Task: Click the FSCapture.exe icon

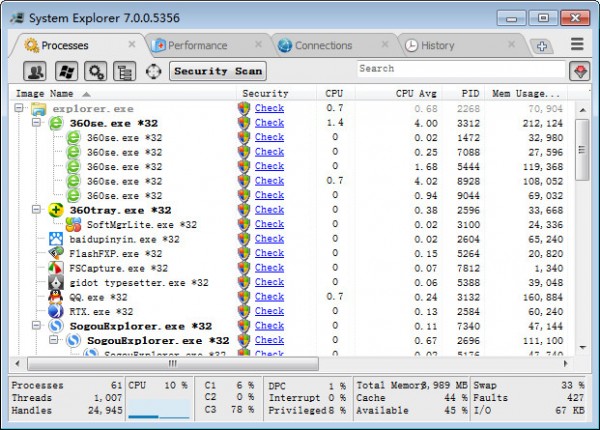Action: 56,268
